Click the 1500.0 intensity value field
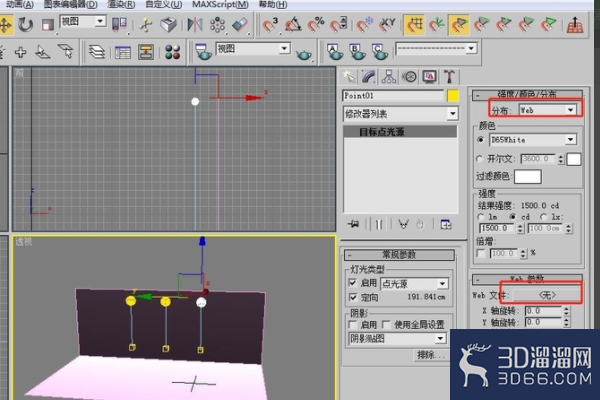The height and width of the screenshot is (400, 600). click(497, 229)
